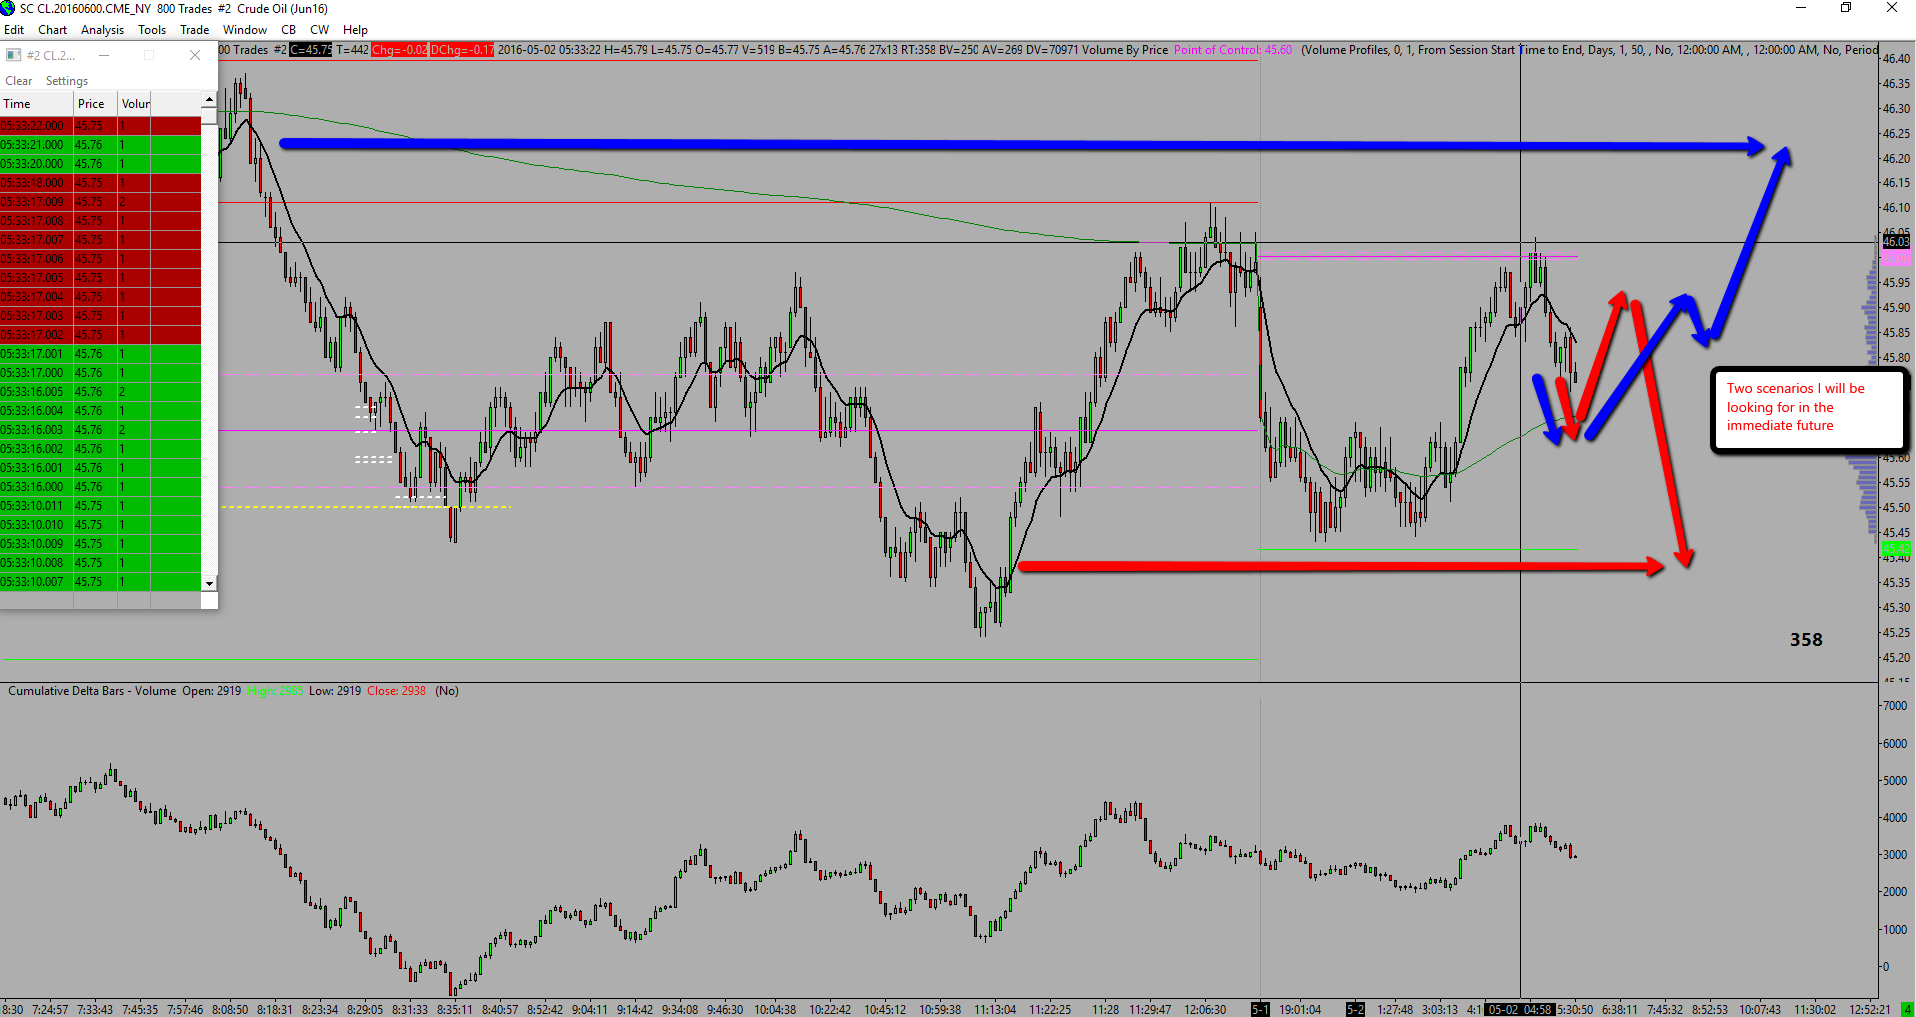This screenshot has width=1916, height=1017.
Task: Click the Time column header
Action: [x=37, y=104]
